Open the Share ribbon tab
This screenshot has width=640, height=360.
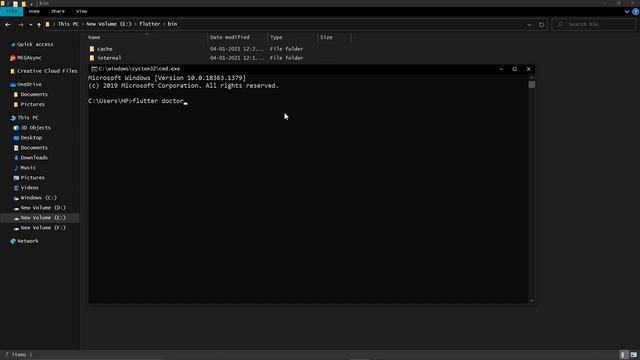tap(58, 11)
